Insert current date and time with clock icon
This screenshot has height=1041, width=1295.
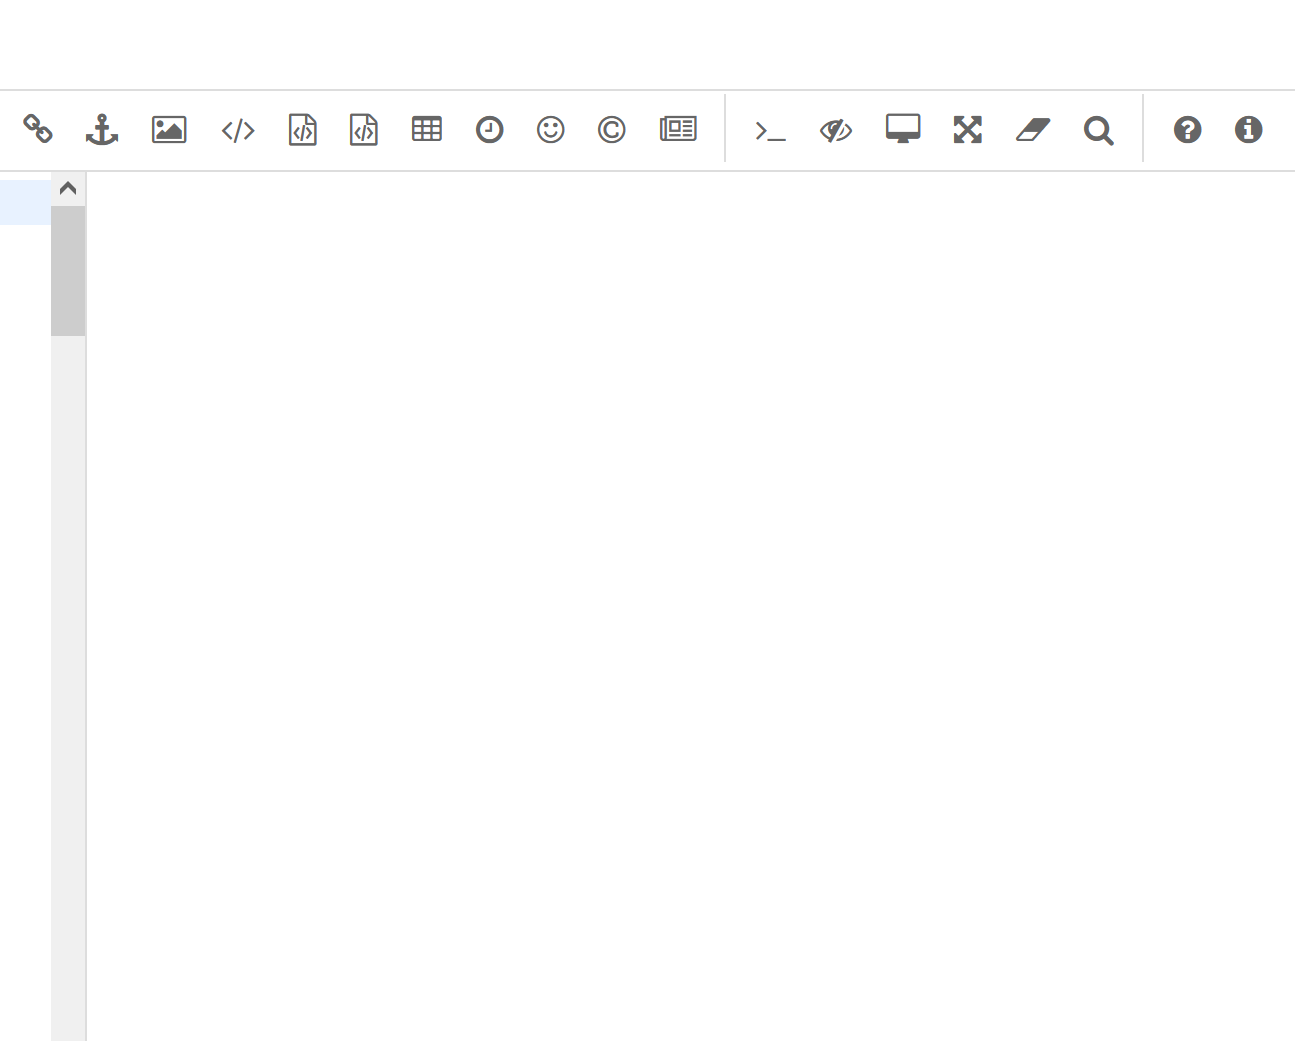(x=489, y=129)
